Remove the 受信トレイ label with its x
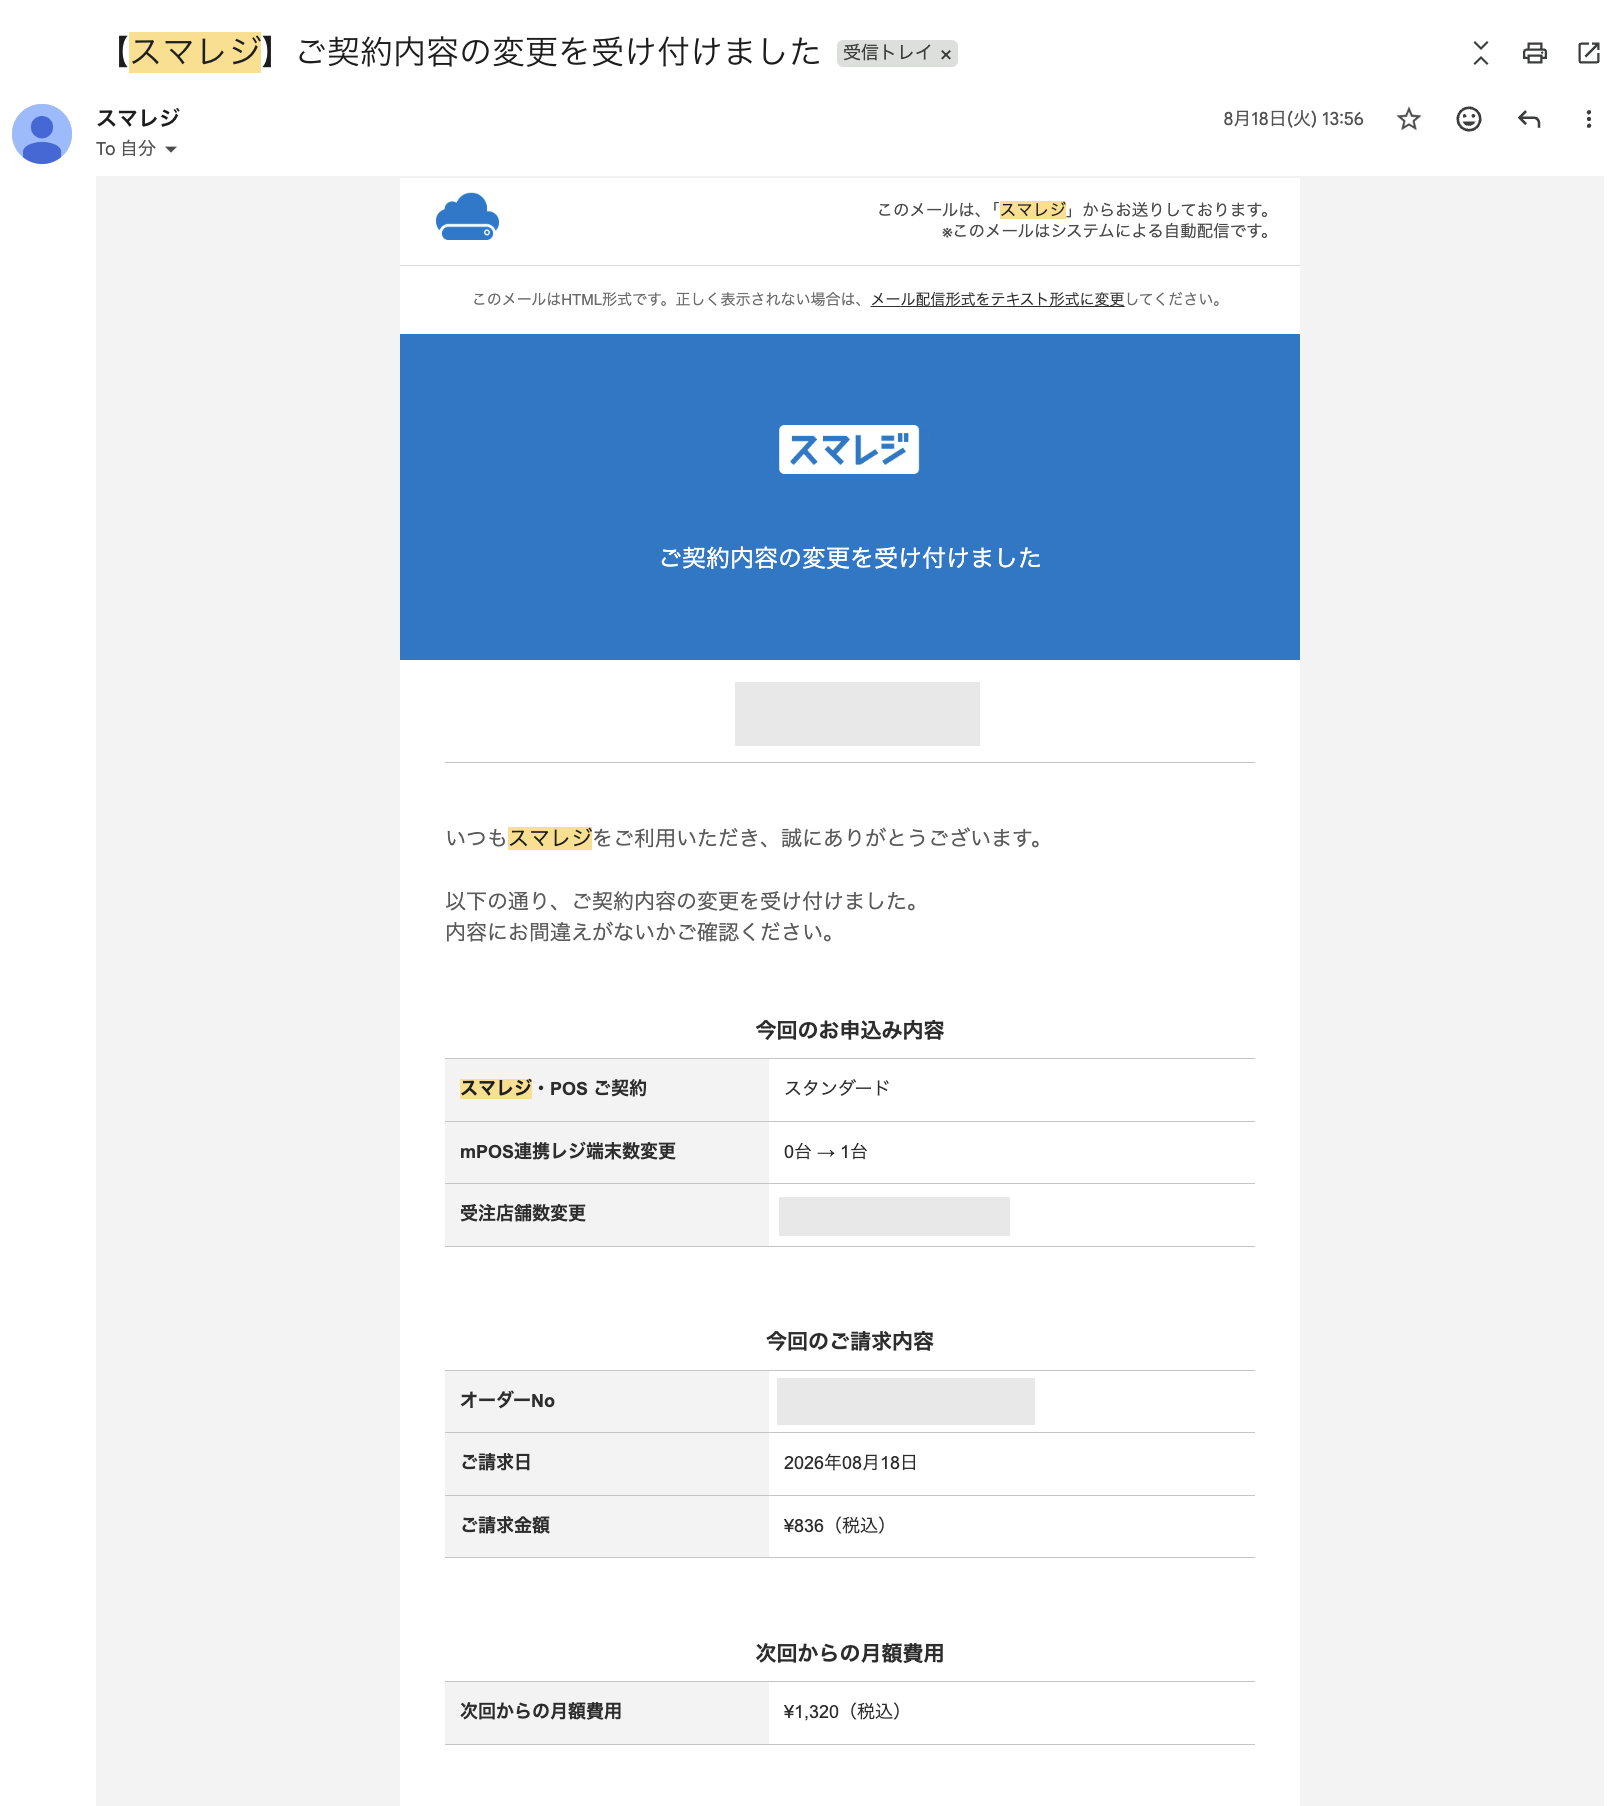The image size is (1620, 1806). click(x=946, y=55)
